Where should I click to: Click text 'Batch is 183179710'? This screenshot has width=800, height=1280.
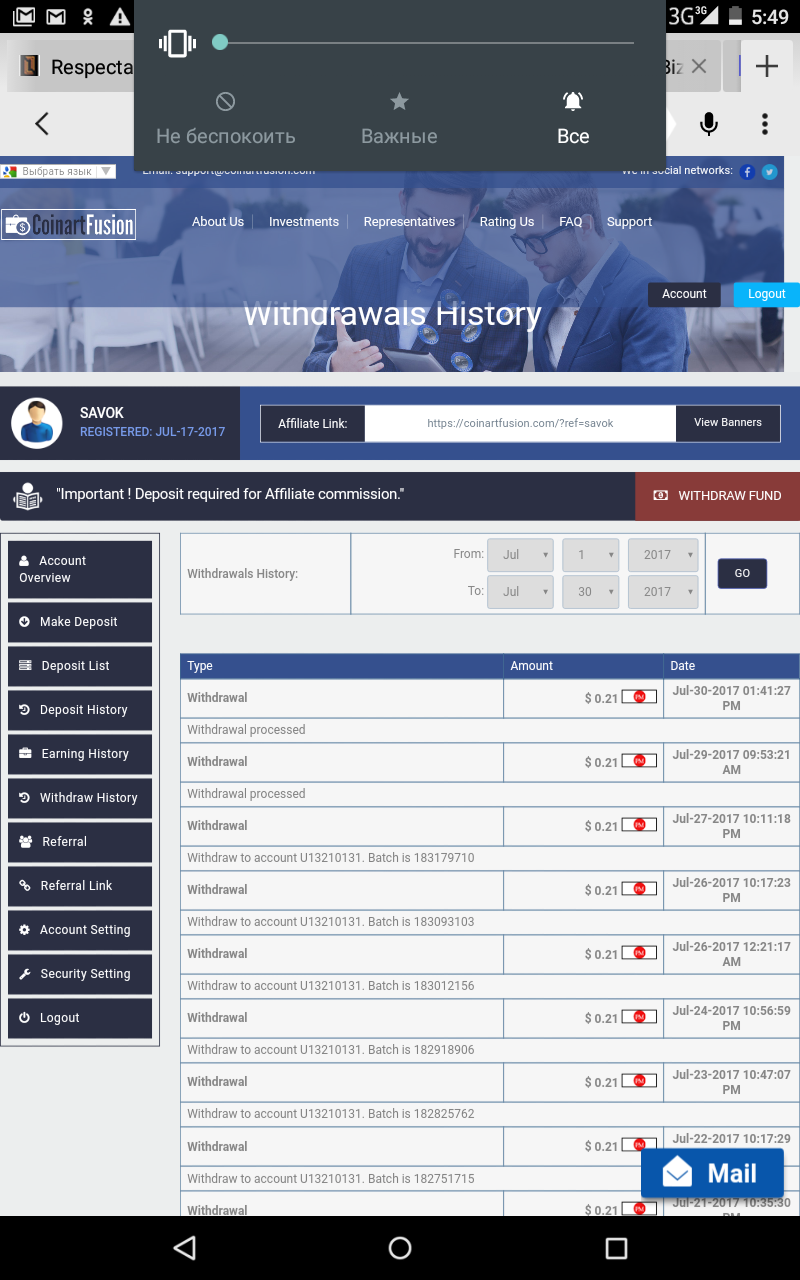pos(421,858)
